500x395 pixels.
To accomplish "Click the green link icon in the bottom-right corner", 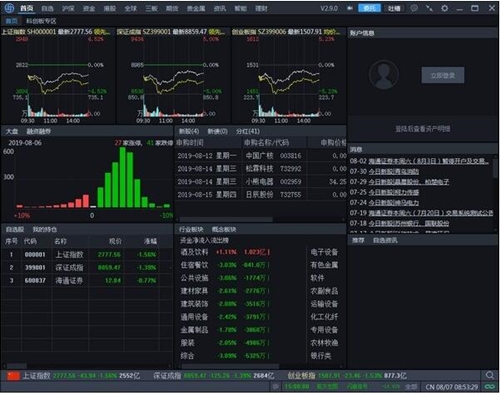I will pos(490,387).
